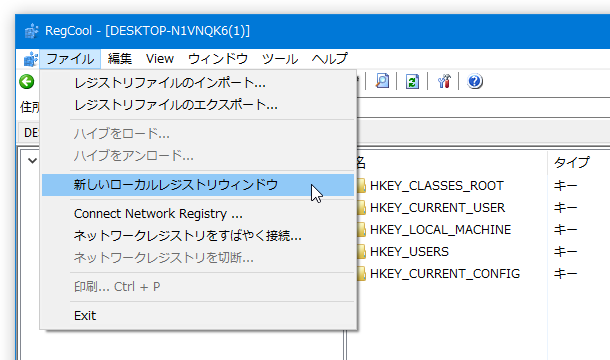Open the ヘルプ menu

pyautogui.click(x=330, y=59)
